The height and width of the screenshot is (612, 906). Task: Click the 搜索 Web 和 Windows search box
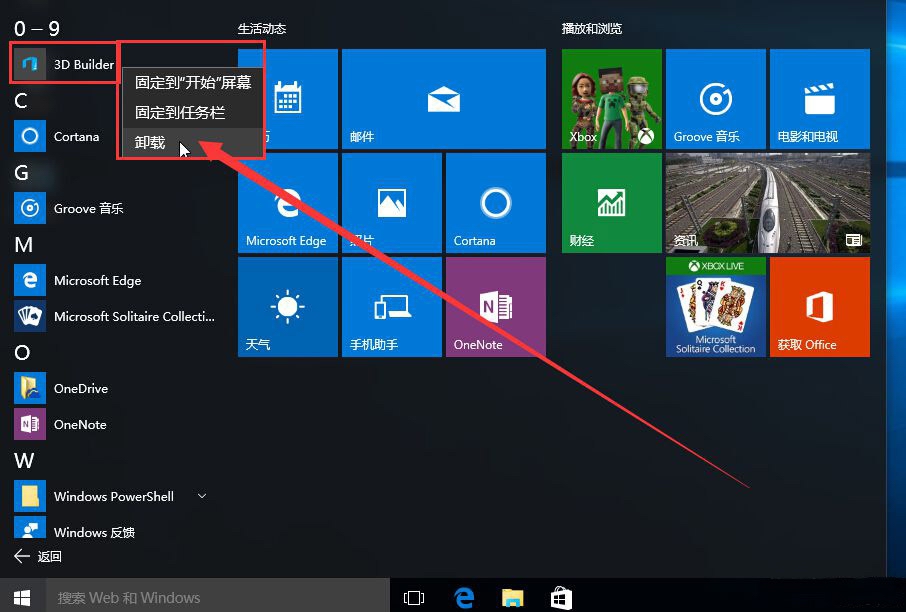217,598
